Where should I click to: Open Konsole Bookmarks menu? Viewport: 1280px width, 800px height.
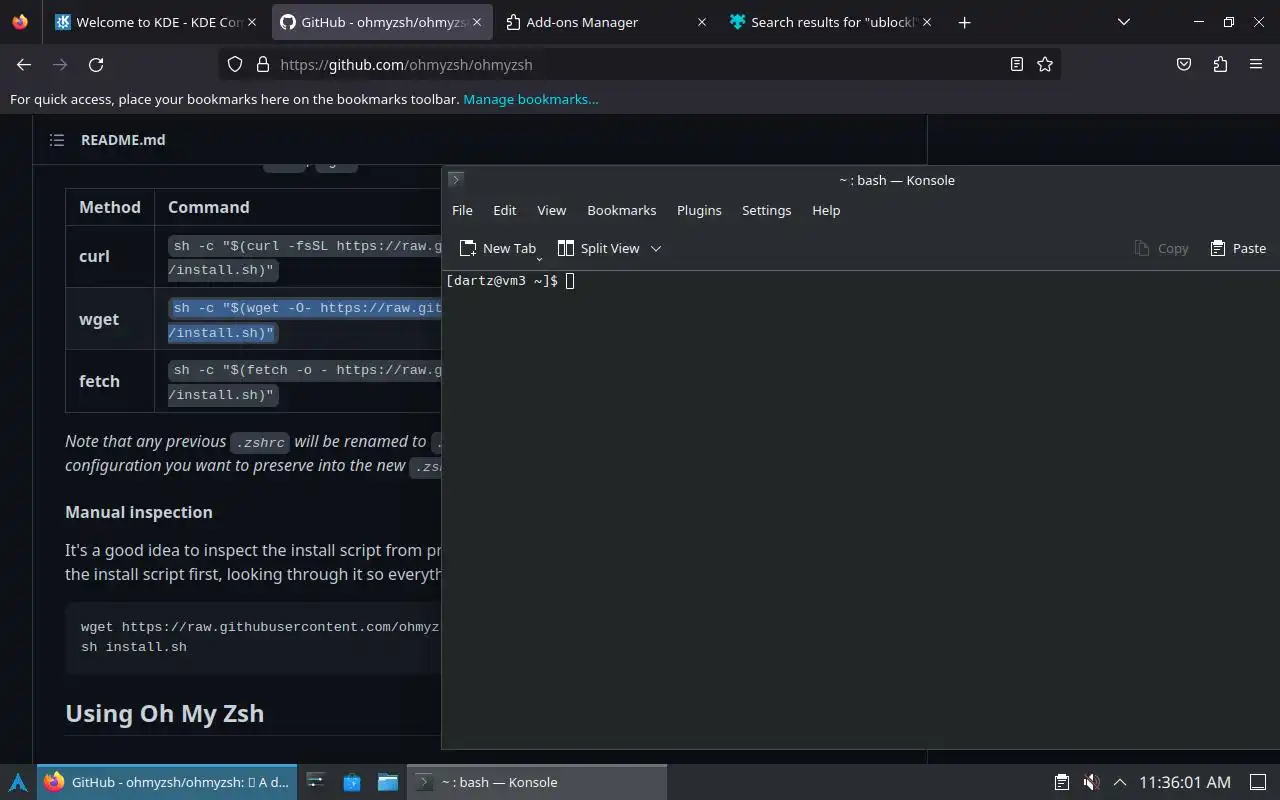[x=622, y=210]
